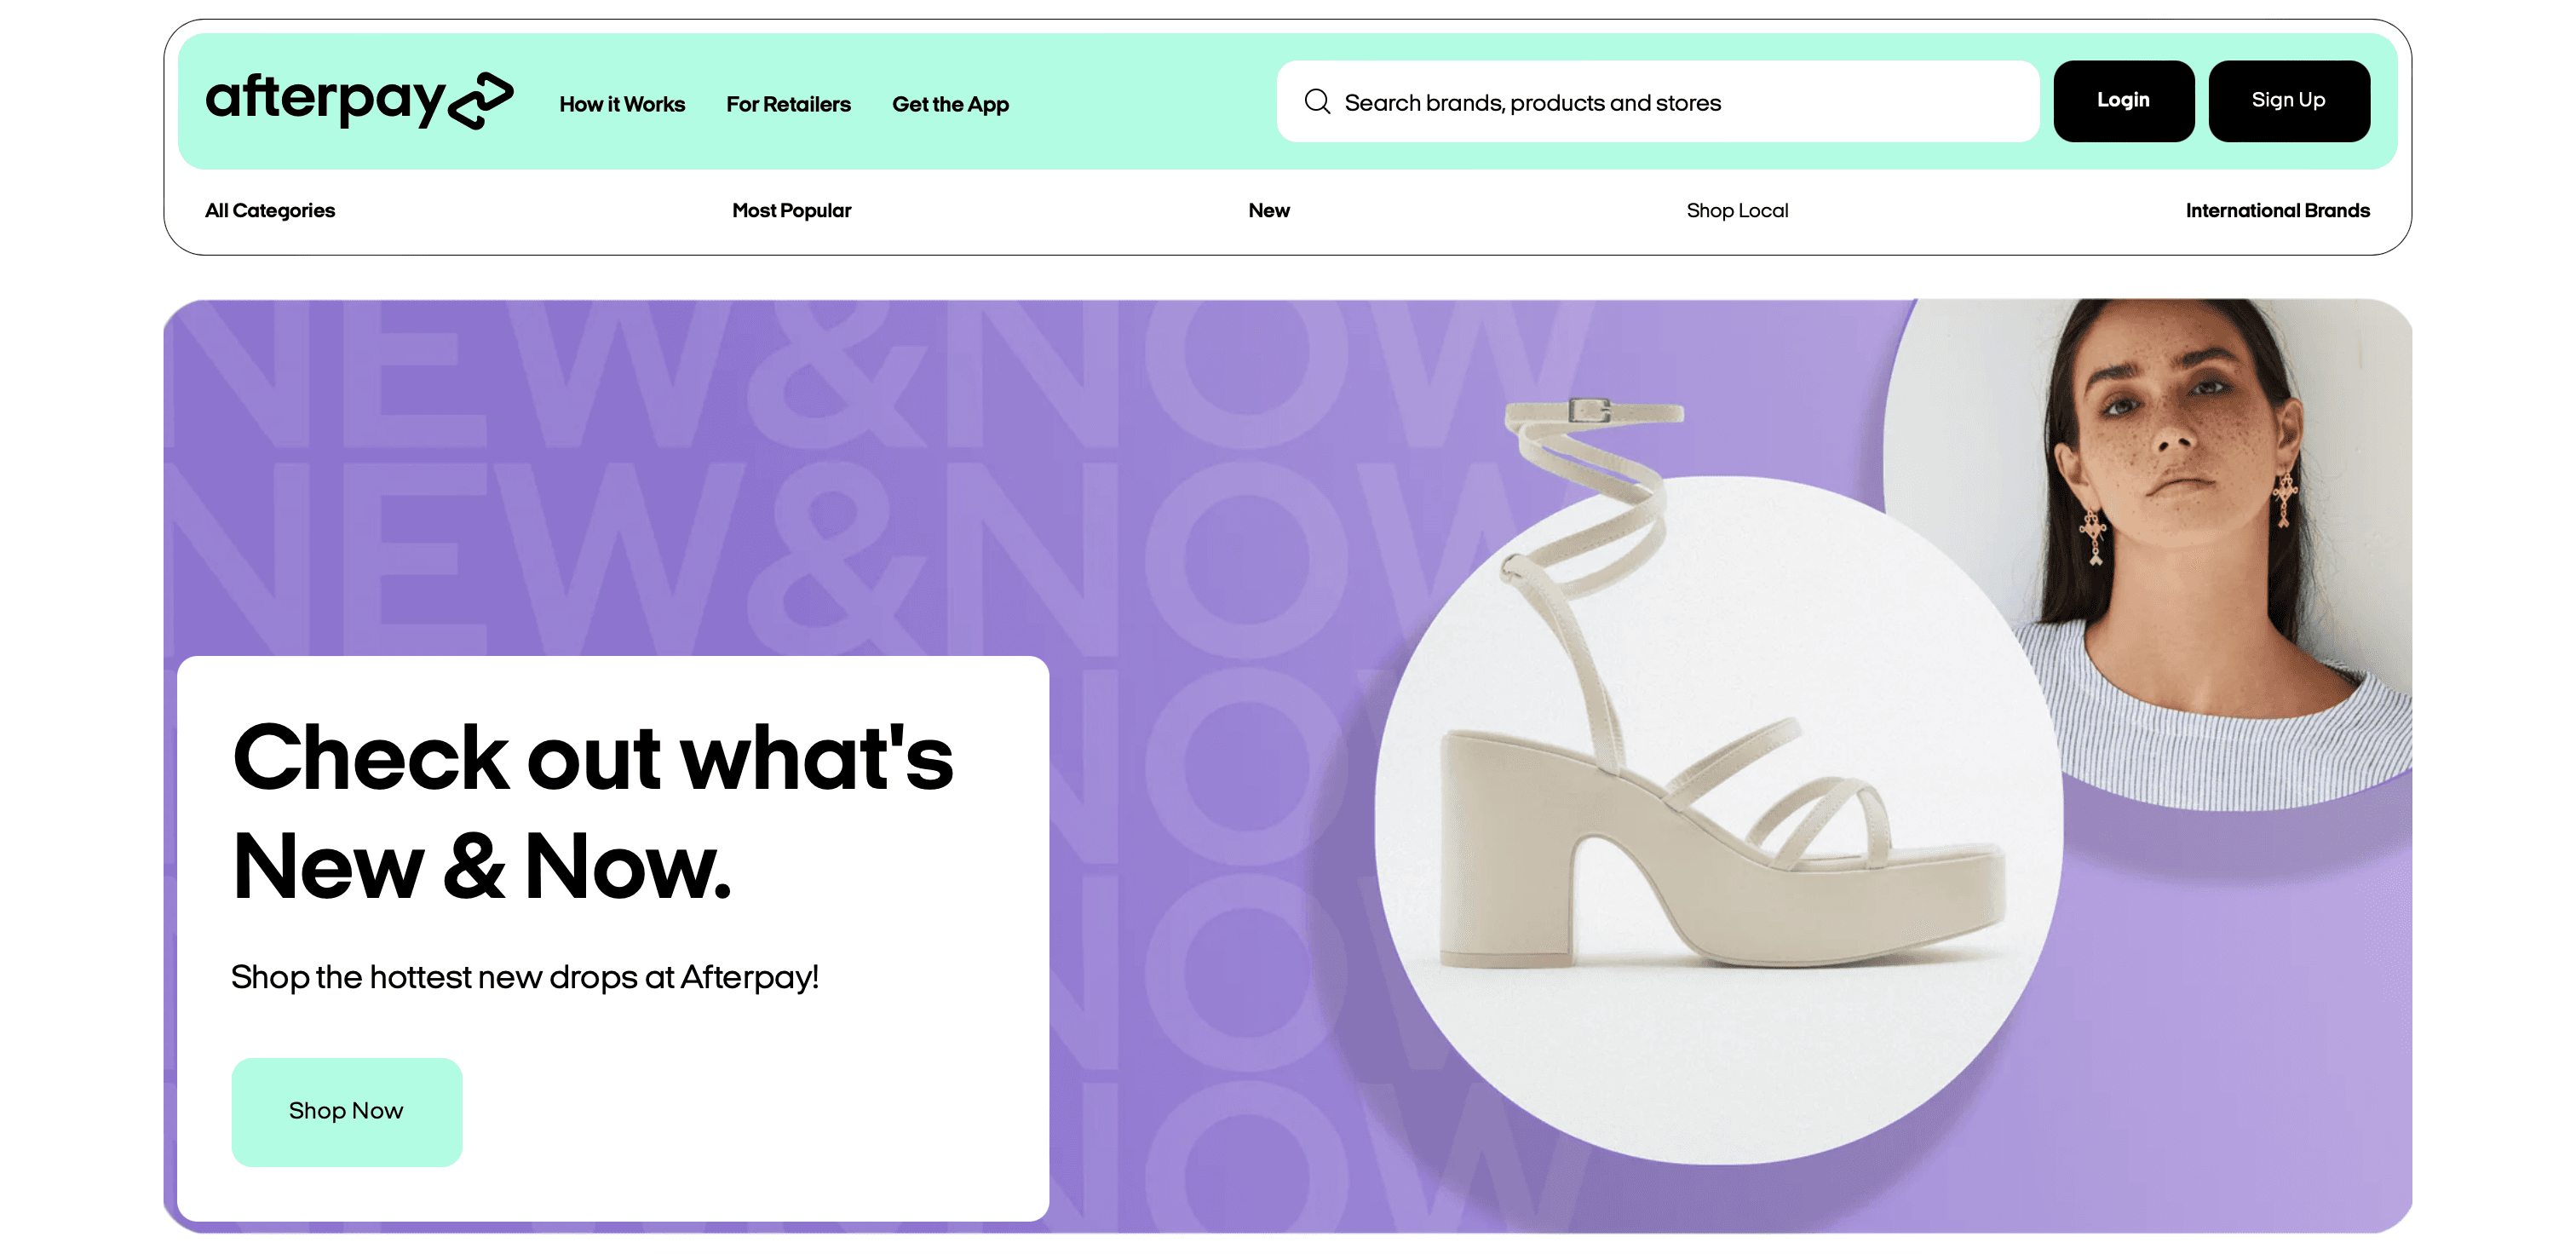Click the magnifying glass search icon

click(x=1317, y=102)
